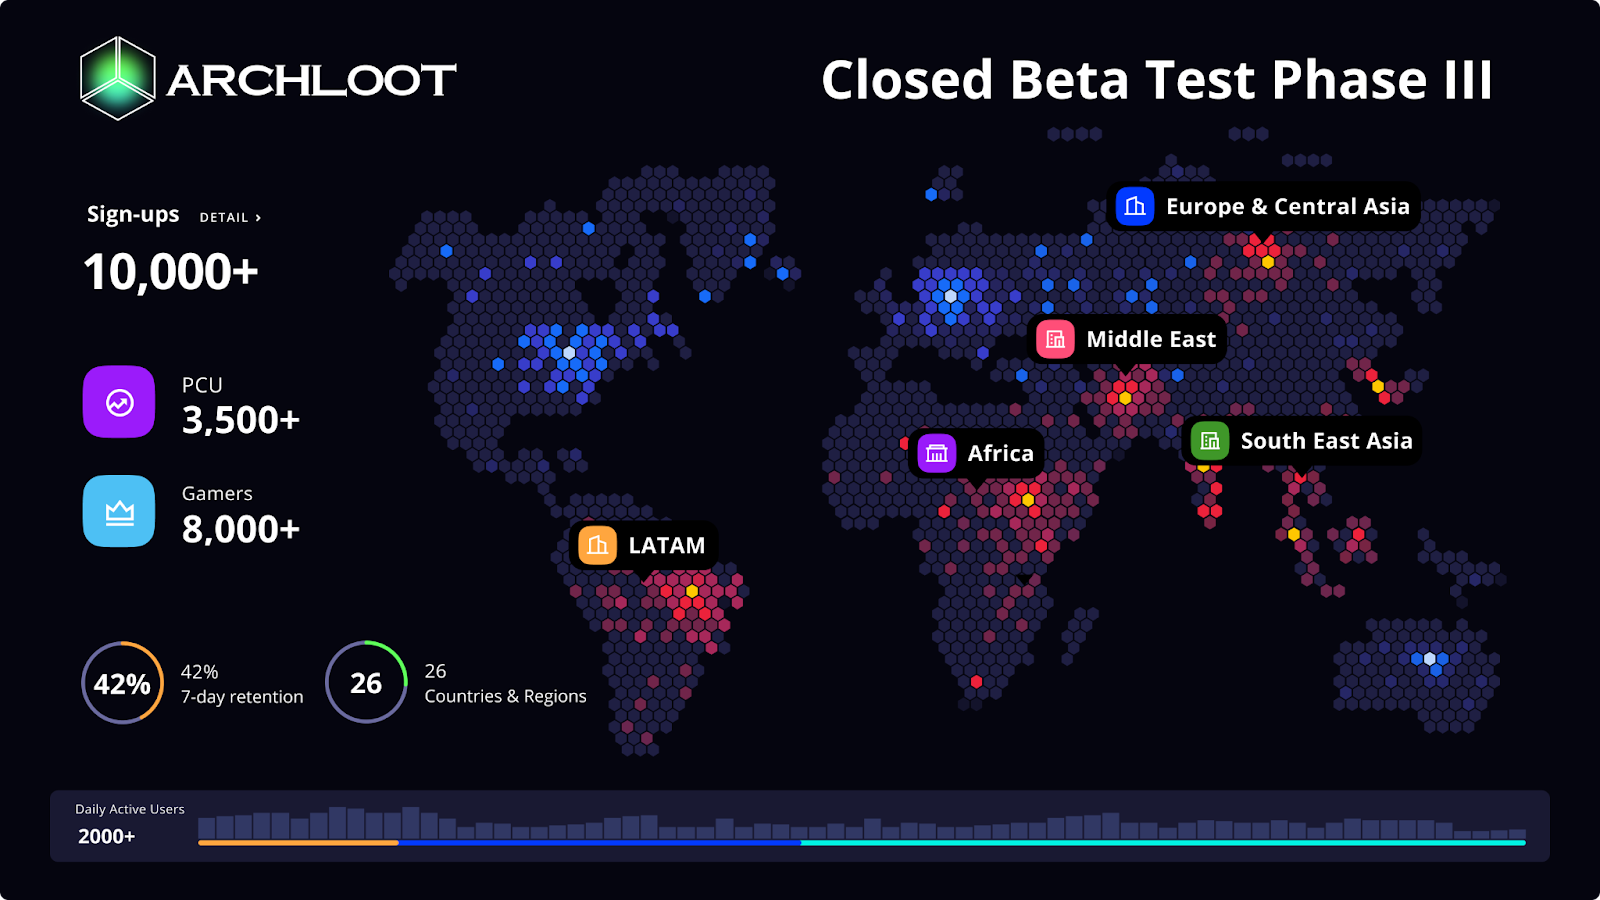Click the Africa region label
This screenshot has height=900, width=1600.
tap(1000, 453)
